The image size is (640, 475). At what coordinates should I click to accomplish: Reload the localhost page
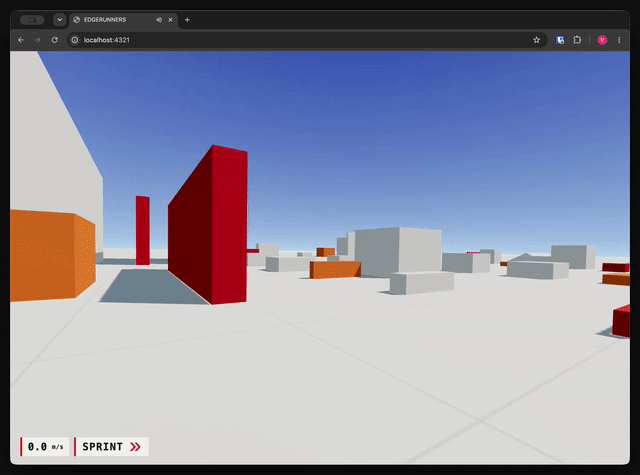tap(54, 40)
